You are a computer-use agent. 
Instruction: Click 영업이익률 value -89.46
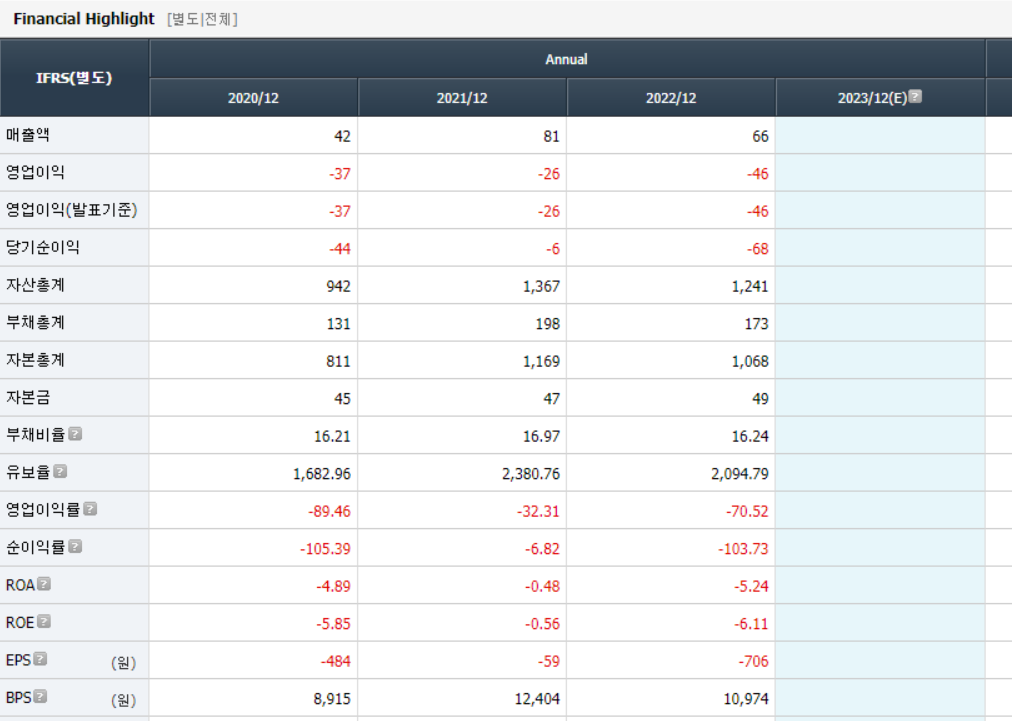[x=329, y=511]
